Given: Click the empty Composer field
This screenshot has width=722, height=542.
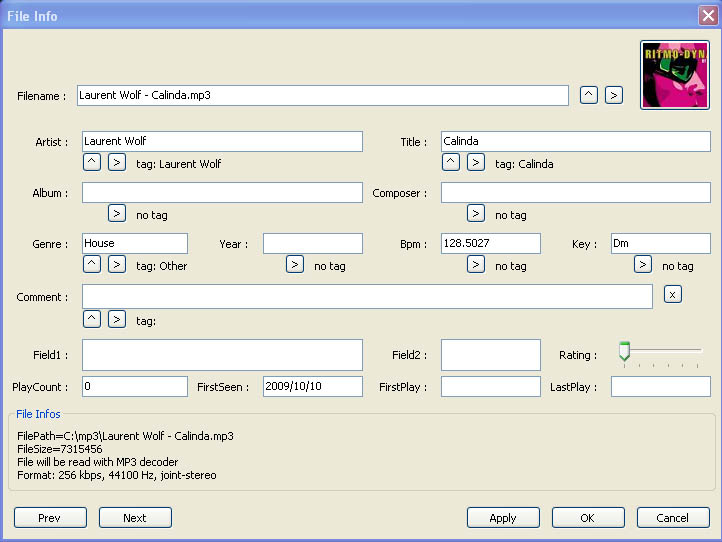Looking at the screenshot, I should click(x=576, y=192).
